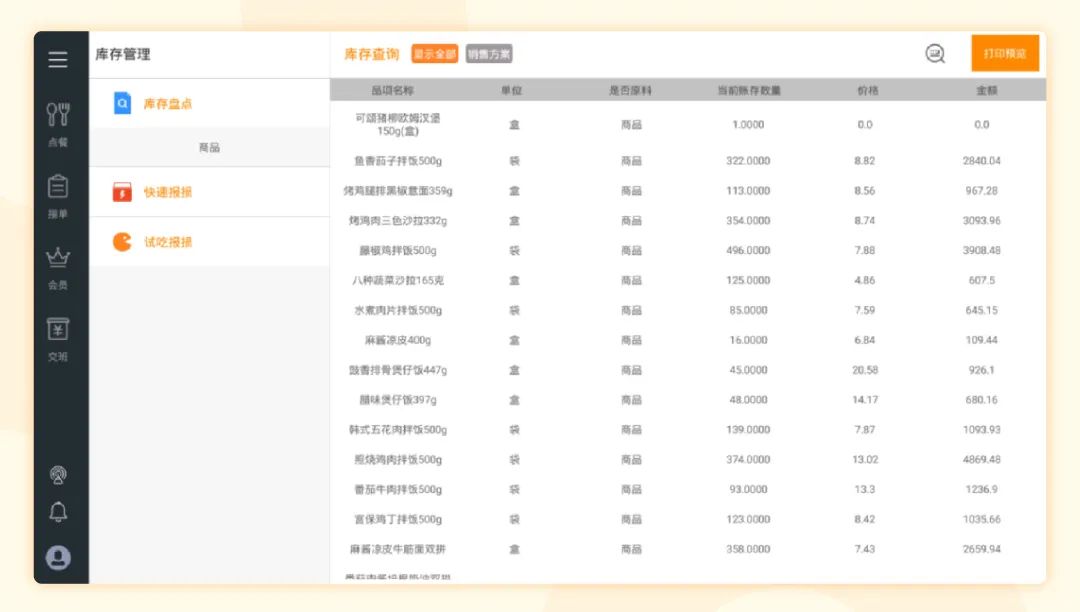Select the 麻酱凉皮400g item

398,340
